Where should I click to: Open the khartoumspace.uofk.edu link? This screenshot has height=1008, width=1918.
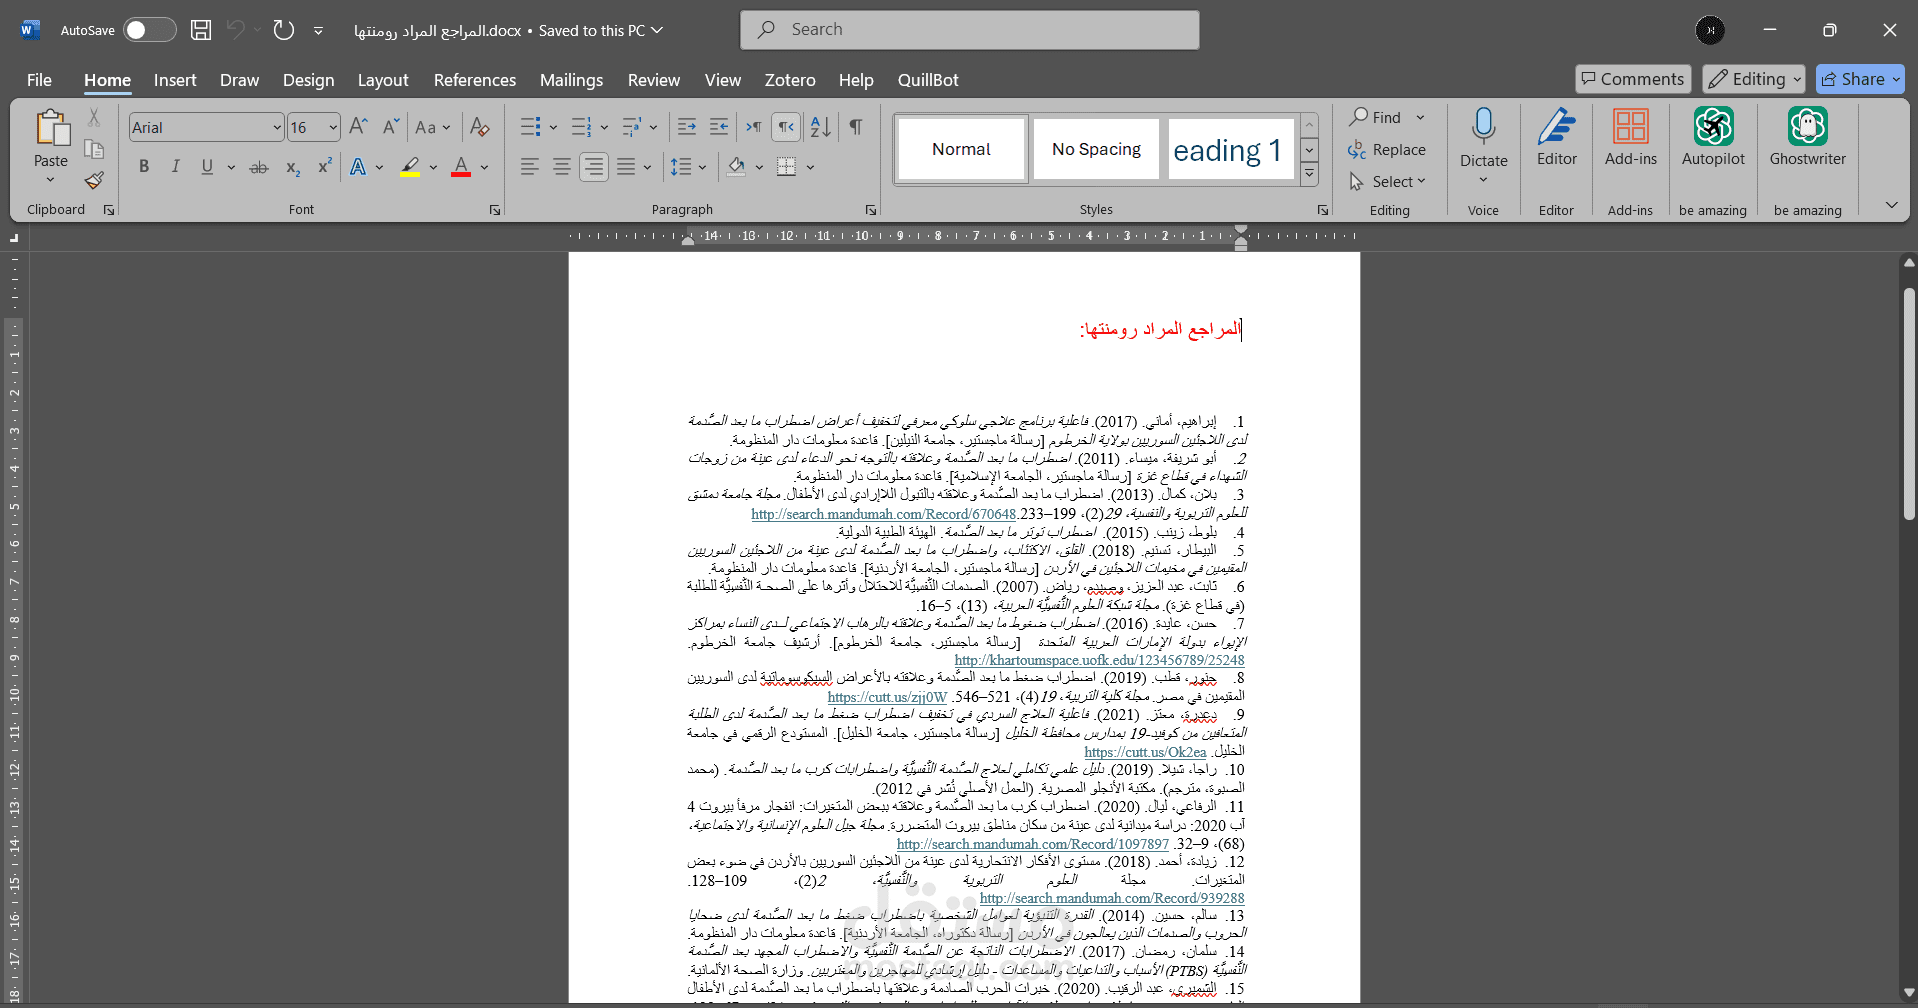[1099, 660]
